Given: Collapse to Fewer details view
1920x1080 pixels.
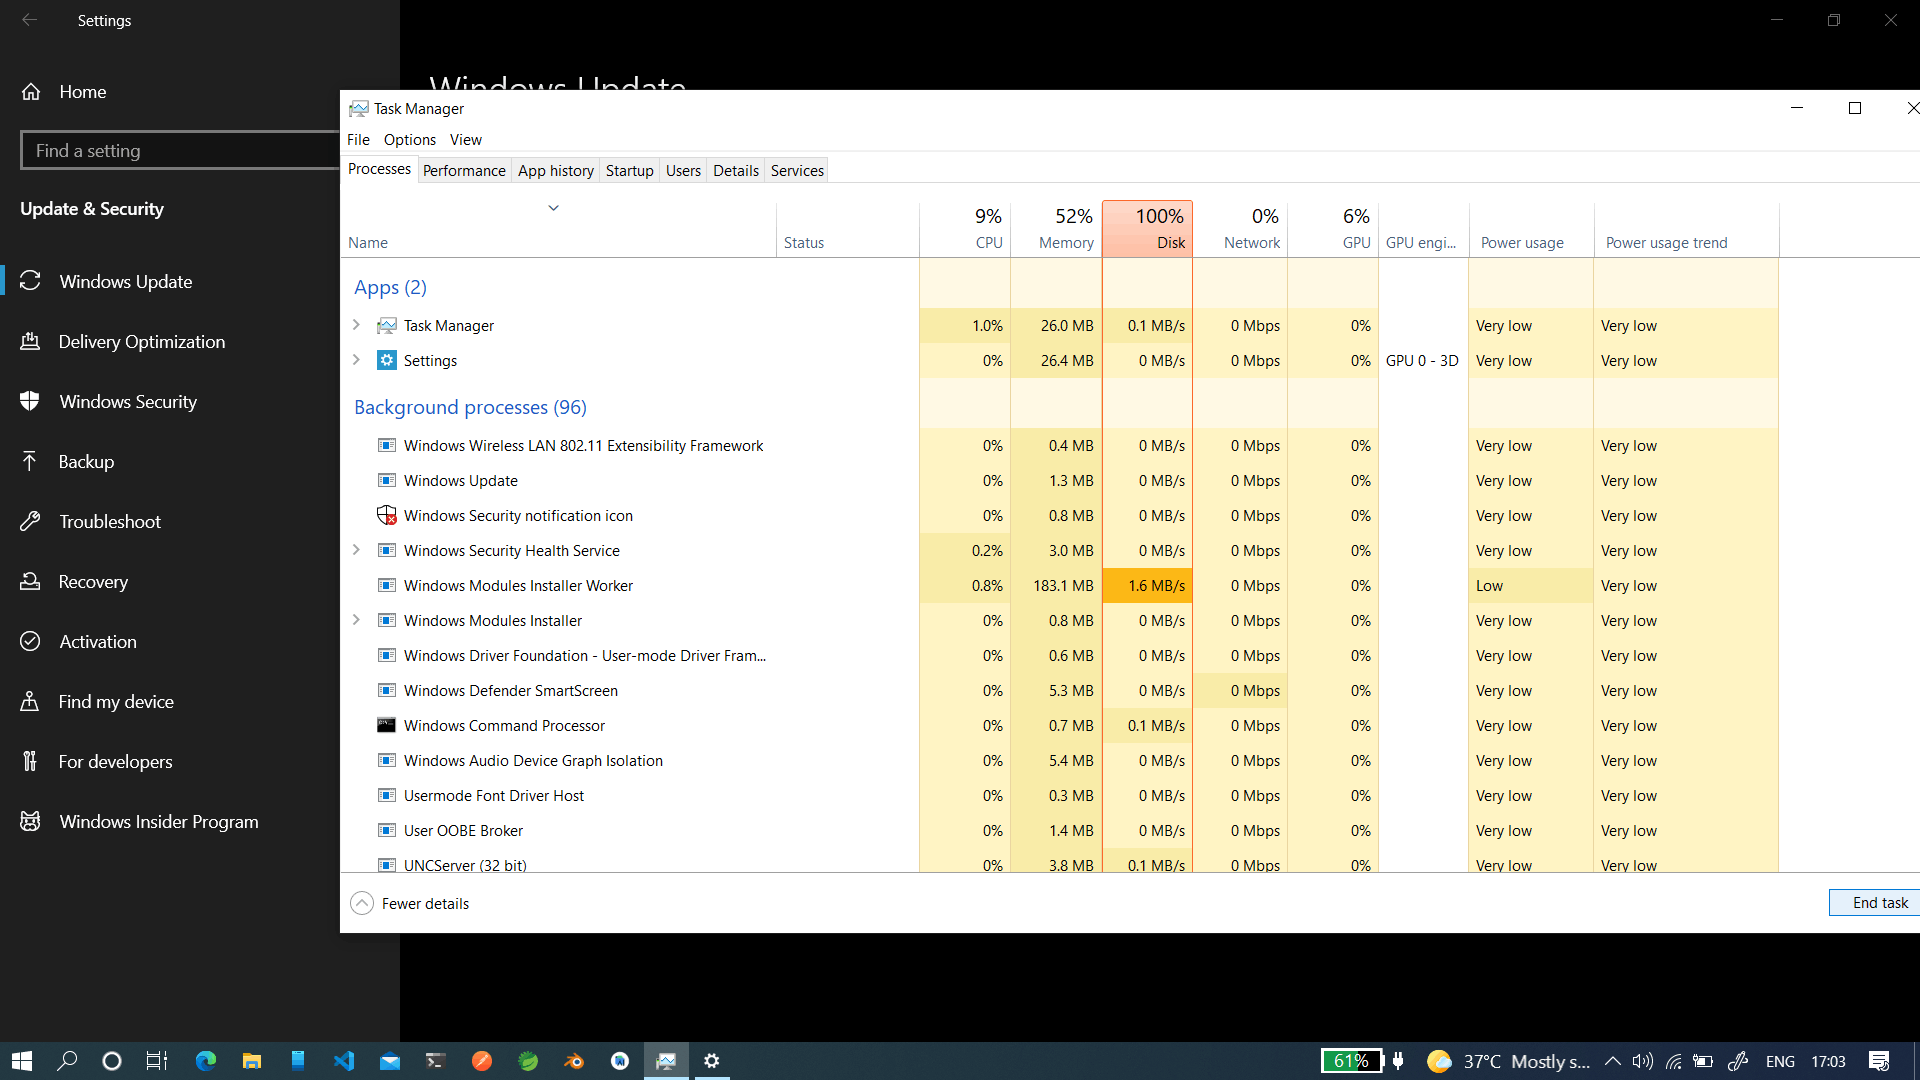Looking at the screenshot, I should click(x=410, y=904).
